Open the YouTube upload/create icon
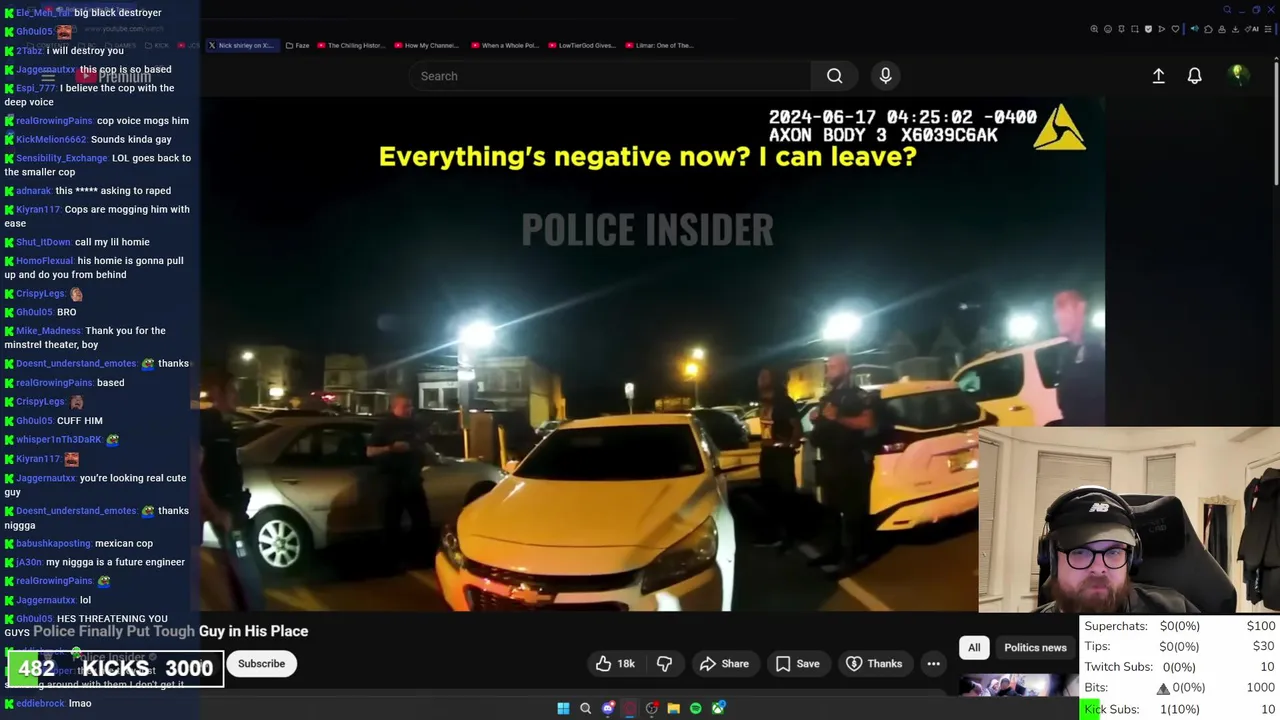The height and width of the screenshot is (720, 1280). point(1158,76)
